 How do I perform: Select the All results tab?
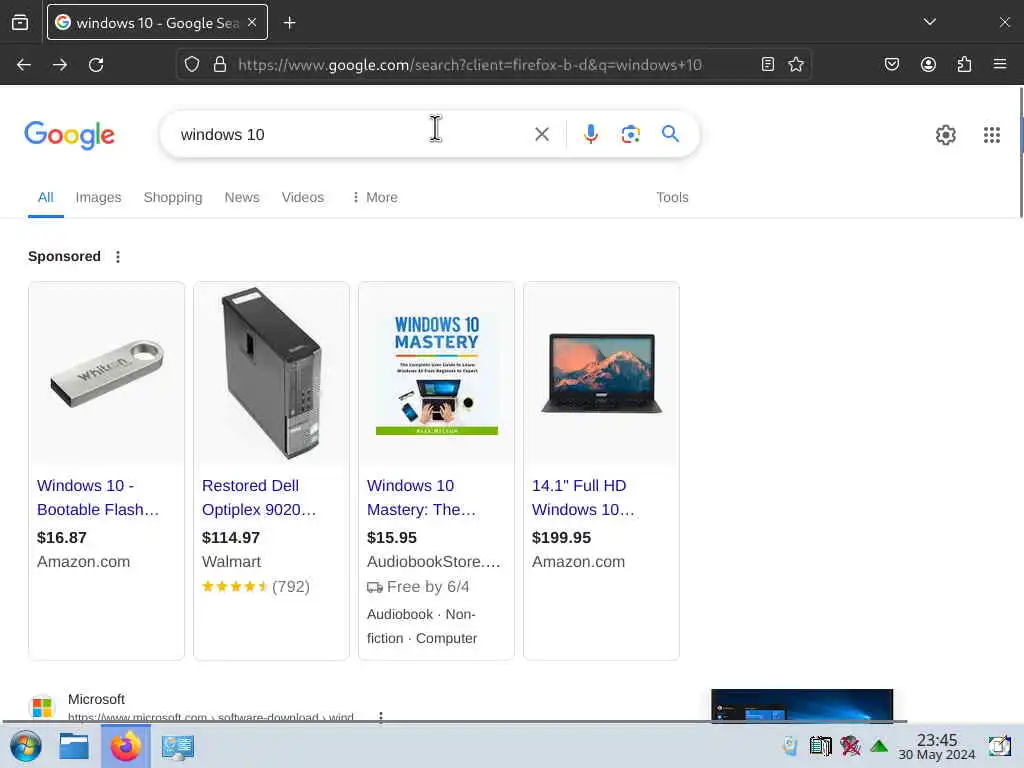point(46,197)
